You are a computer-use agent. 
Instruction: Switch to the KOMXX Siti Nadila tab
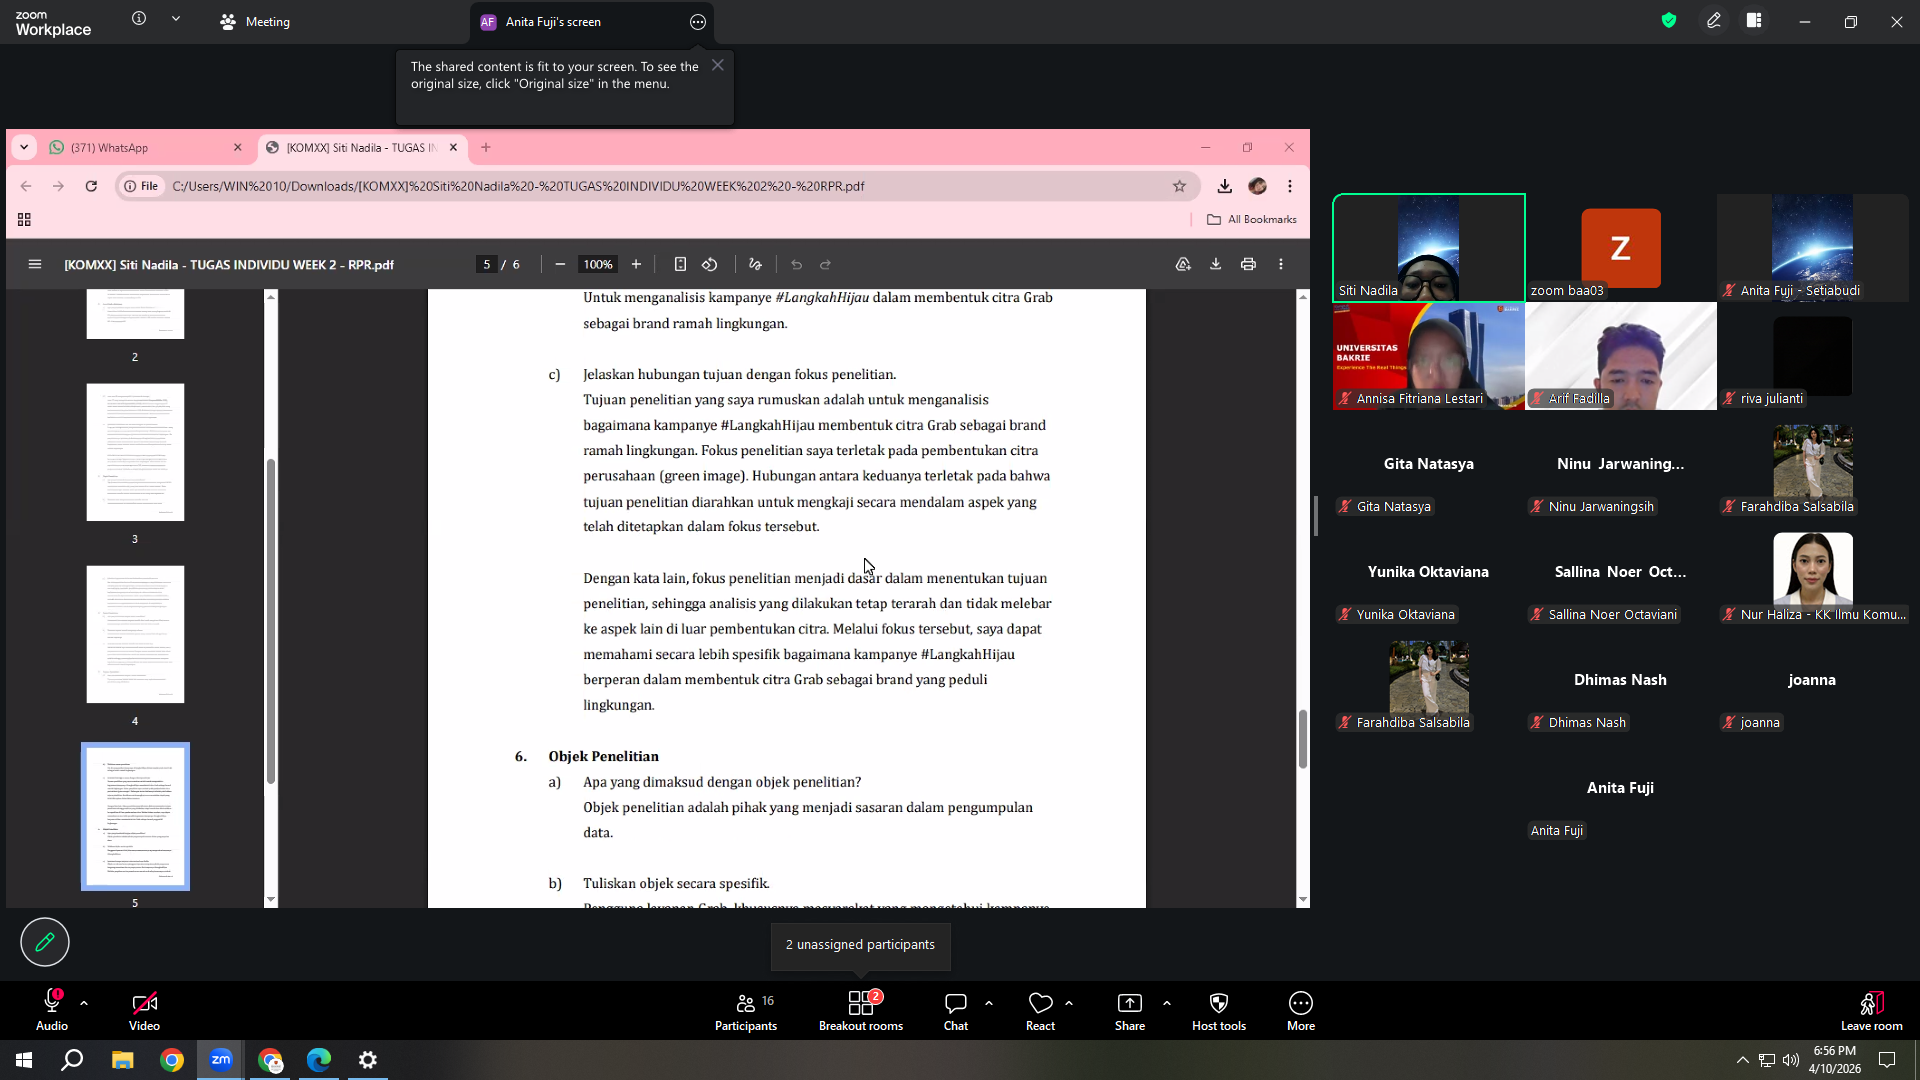click(x=362, y=148)
